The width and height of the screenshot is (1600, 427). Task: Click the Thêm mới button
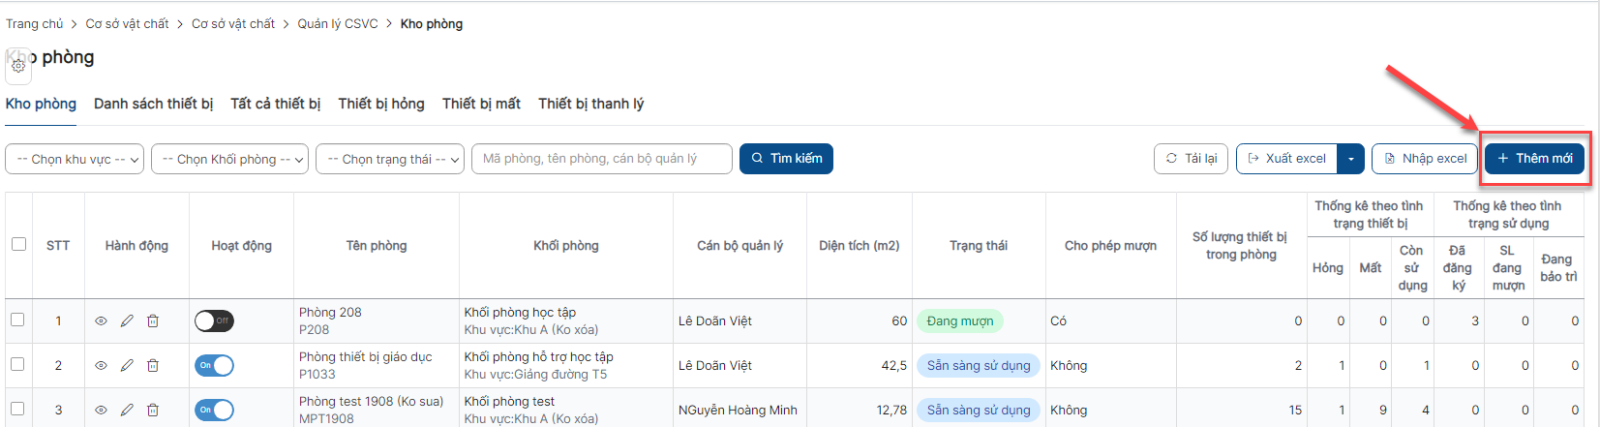point(1534,158)
